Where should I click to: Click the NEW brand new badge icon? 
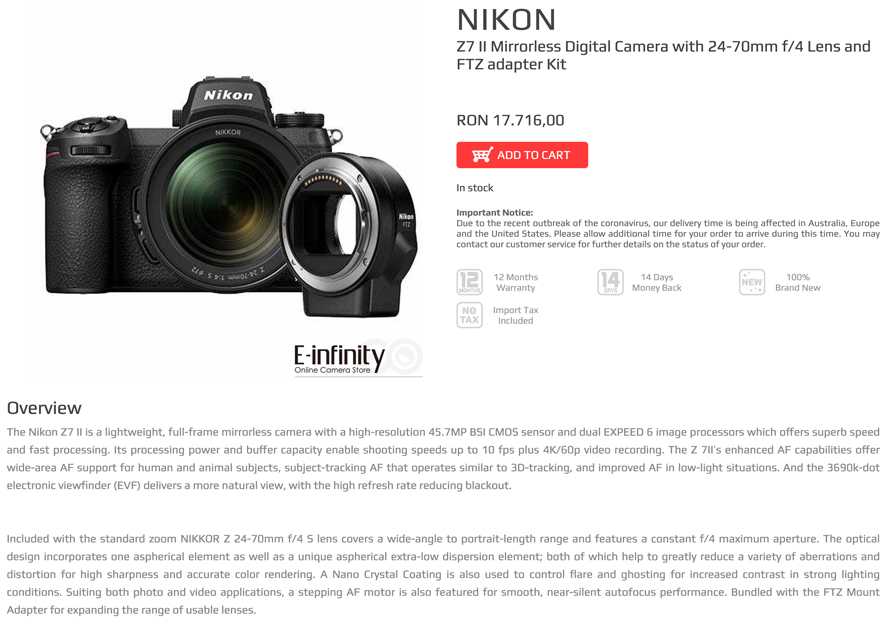click(752, 282)
